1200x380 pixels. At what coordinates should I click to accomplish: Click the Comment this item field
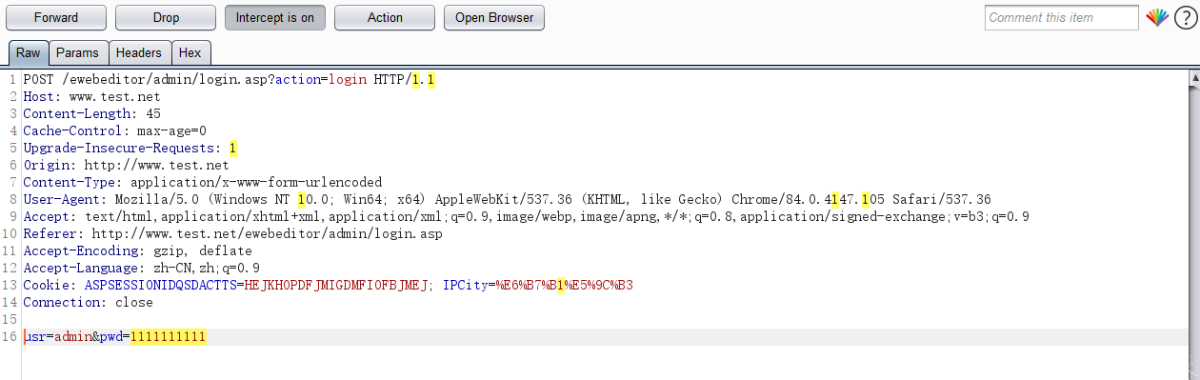click(1062, 18)
